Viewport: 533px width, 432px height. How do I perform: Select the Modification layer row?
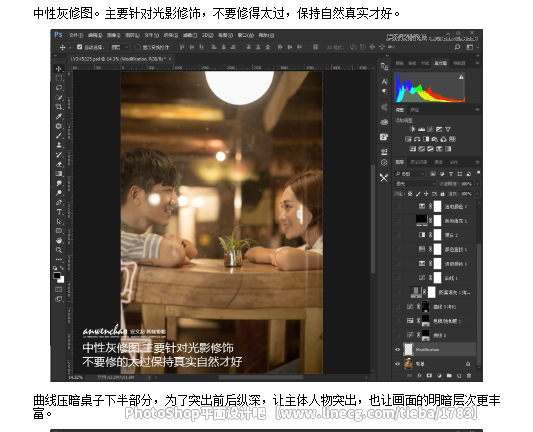(x=439, y=349)
